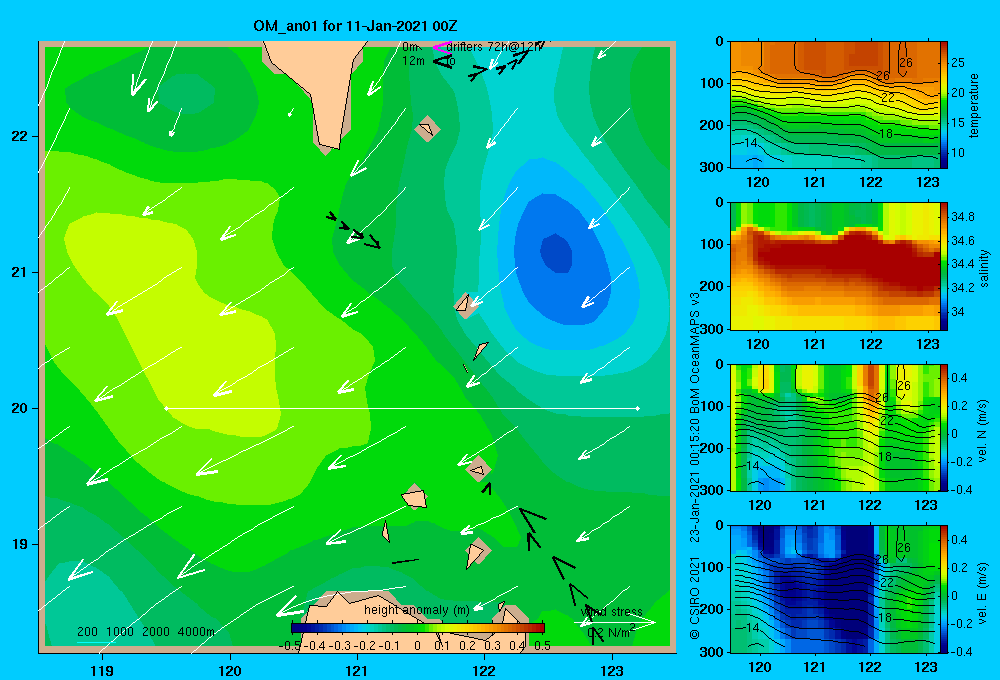1000x680 pixels.
Task: Click the island near 19.5N 122E
Action: click(478, 469)
